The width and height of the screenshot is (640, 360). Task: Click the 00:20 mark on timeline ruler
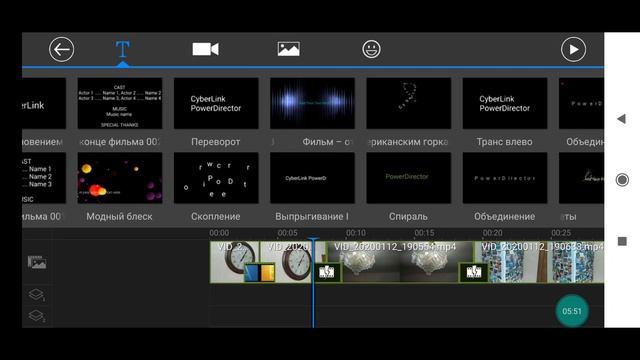point(492,233)
